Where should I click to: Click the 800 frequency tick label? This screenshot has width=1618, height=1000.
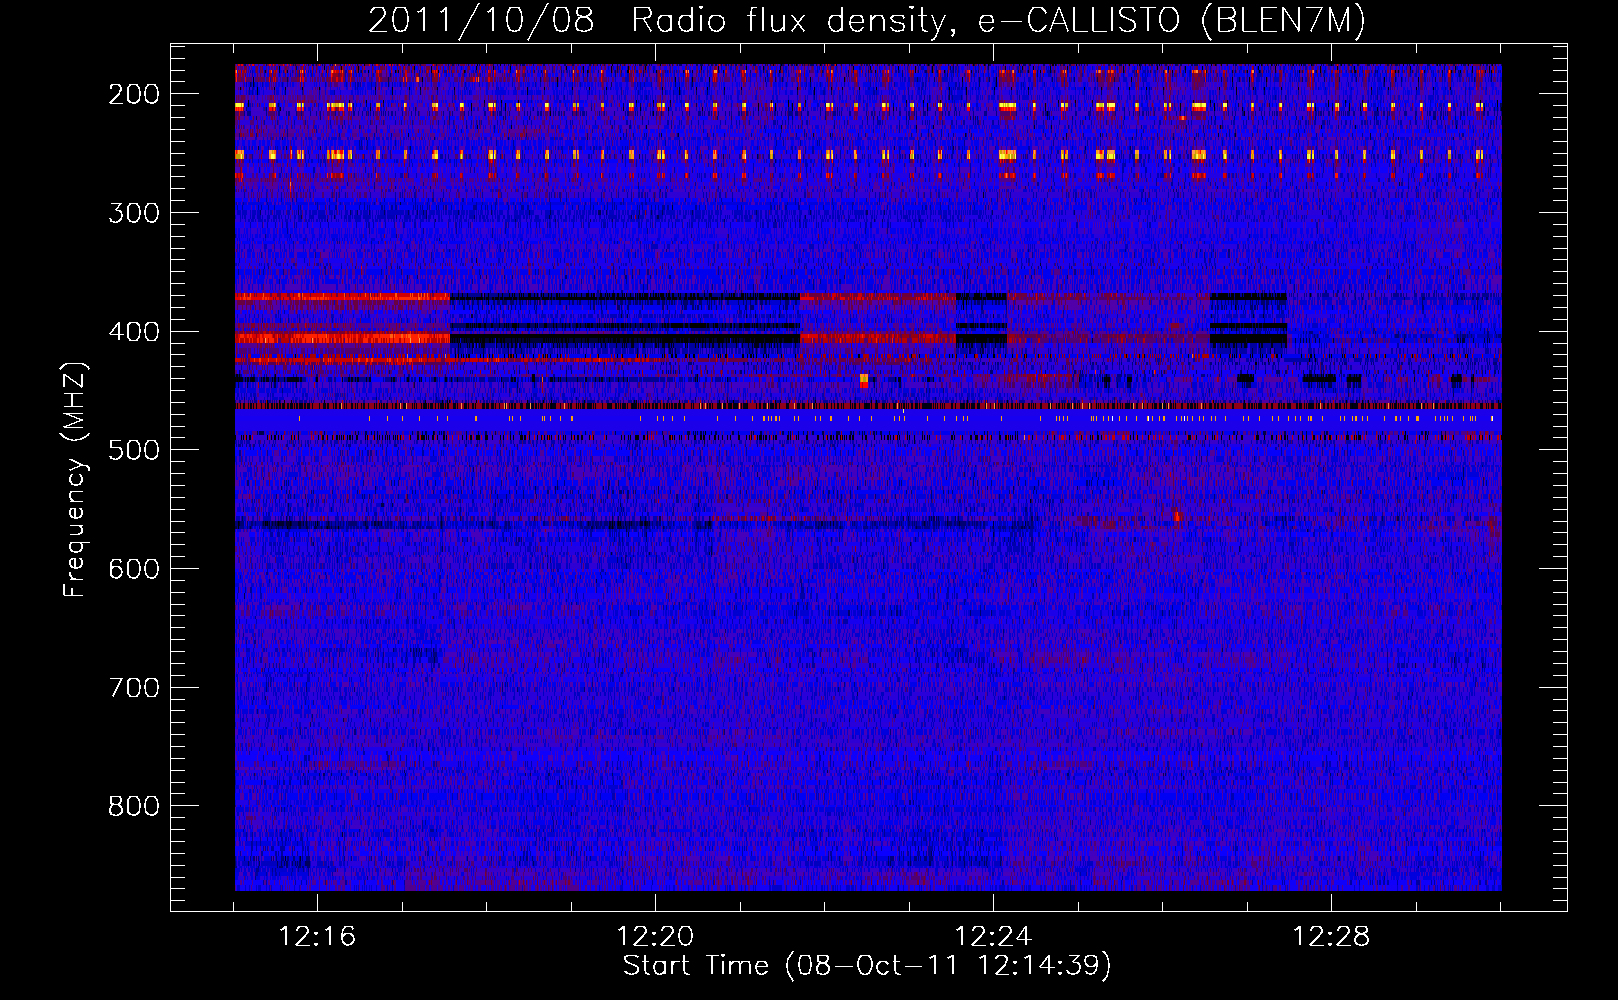134,806
